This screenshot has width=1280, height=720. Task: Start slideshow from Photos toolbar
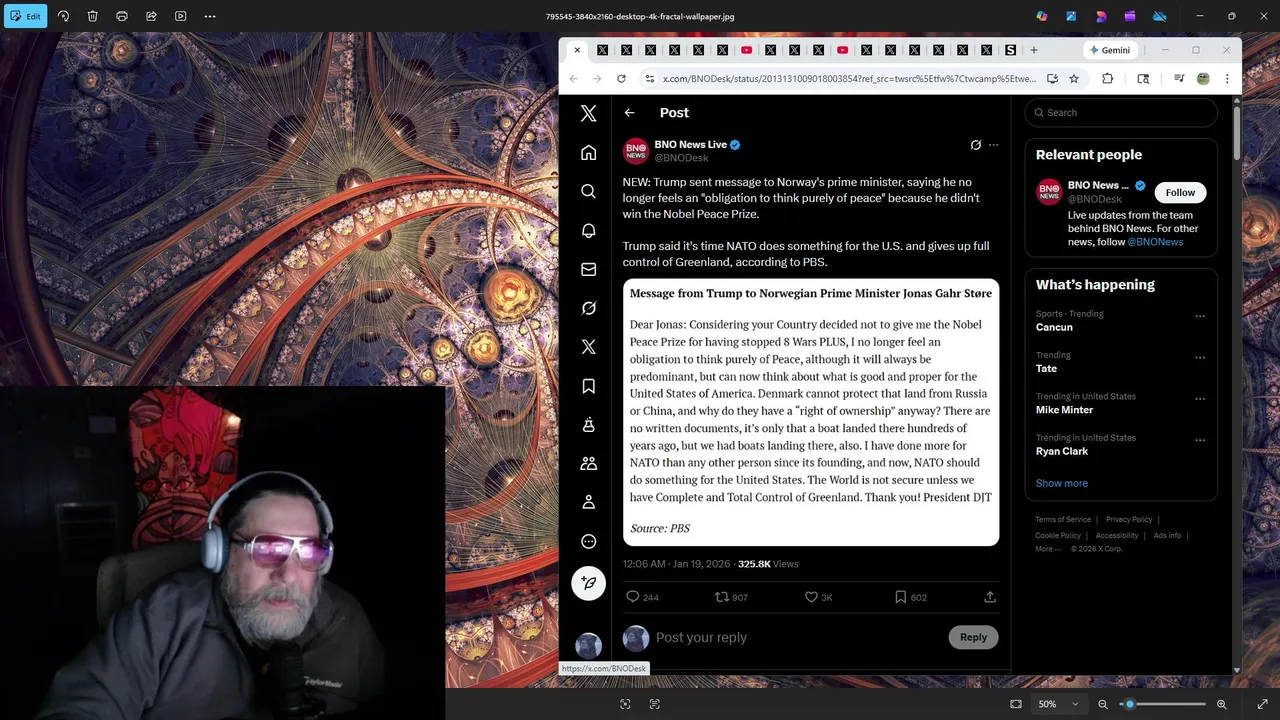tap(180, 16)
